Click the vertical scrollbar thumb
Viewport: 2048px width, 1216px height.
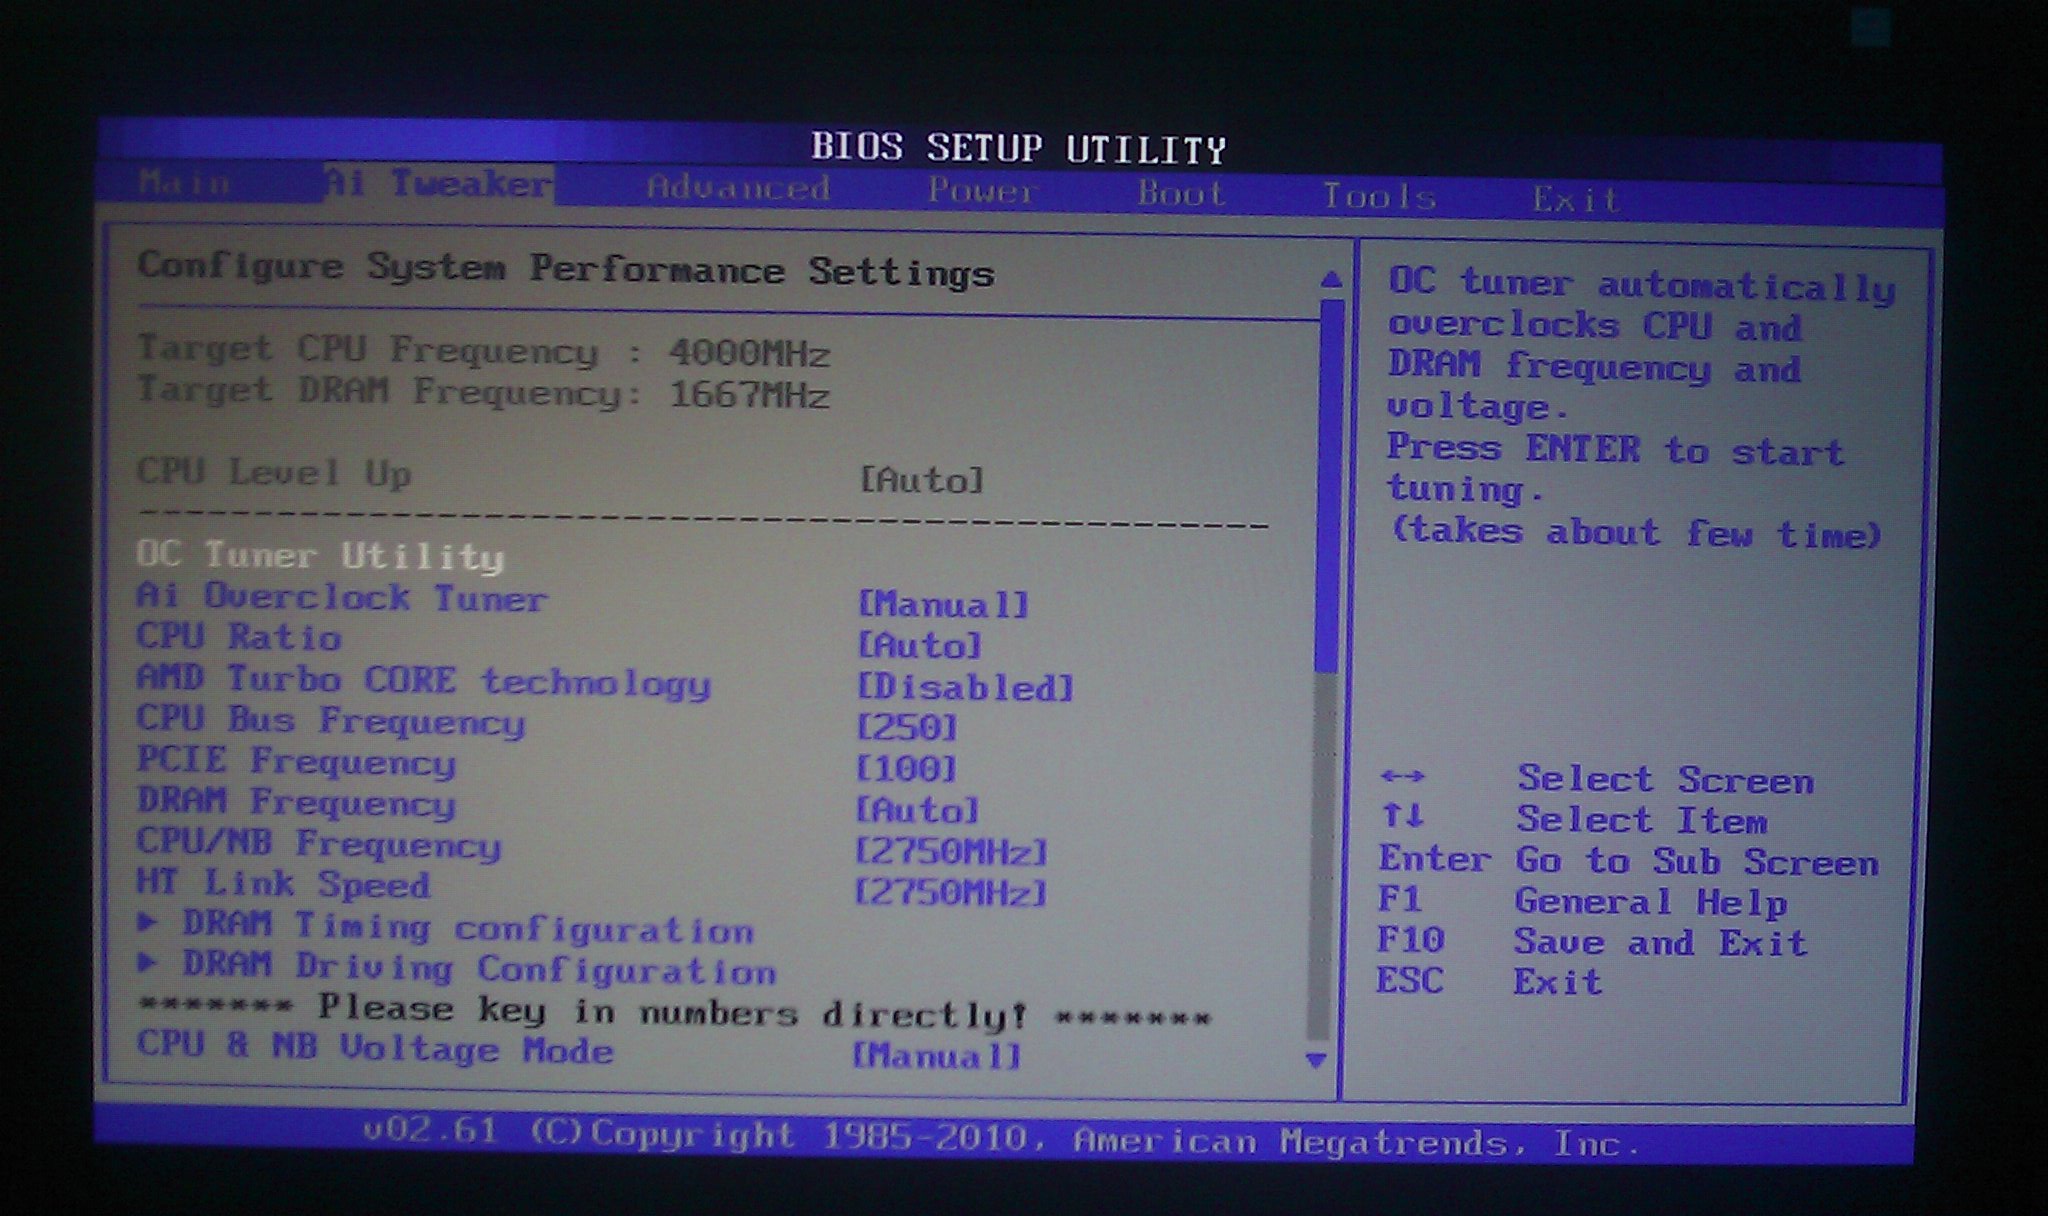(x=1327, y=485)
